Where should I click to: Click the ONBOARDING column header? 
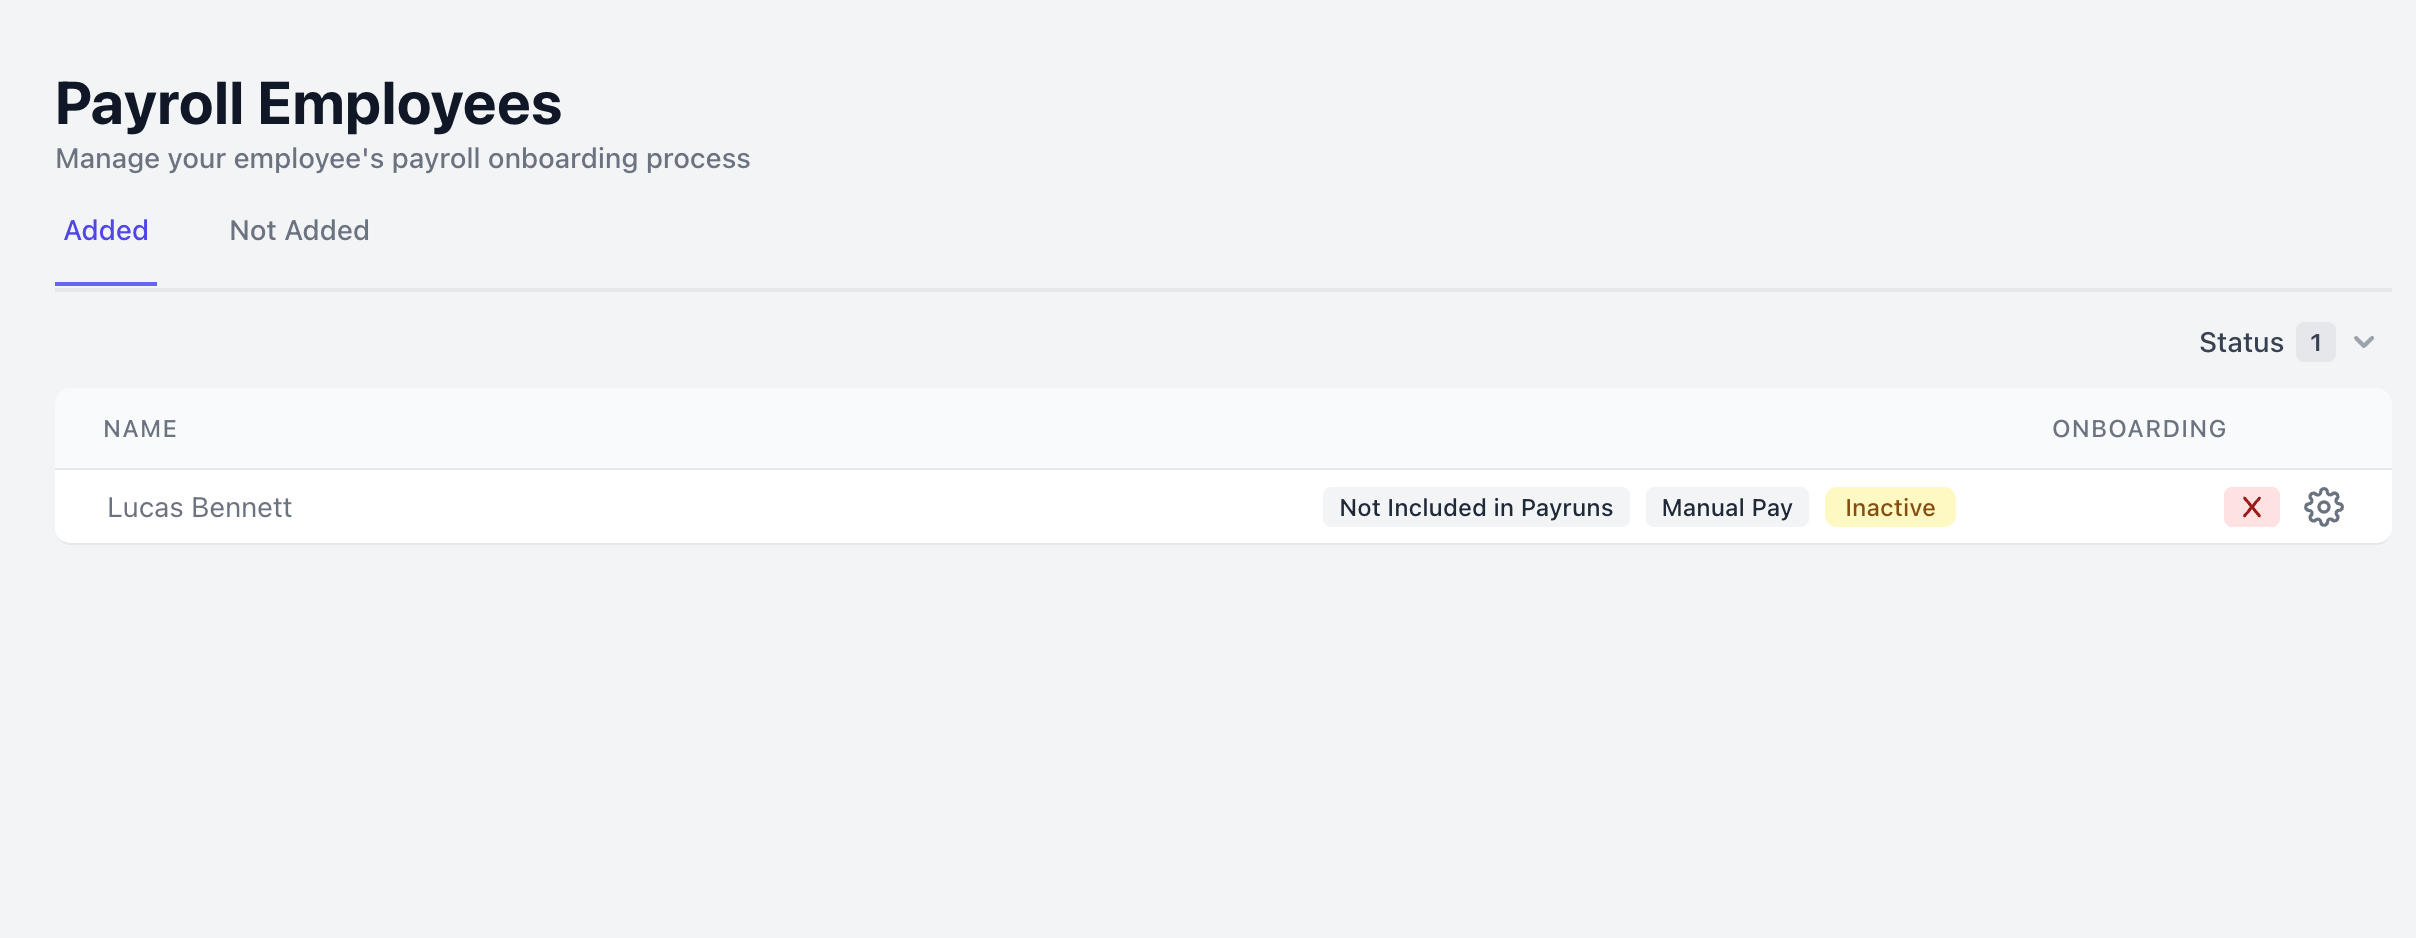(2139, 429)
